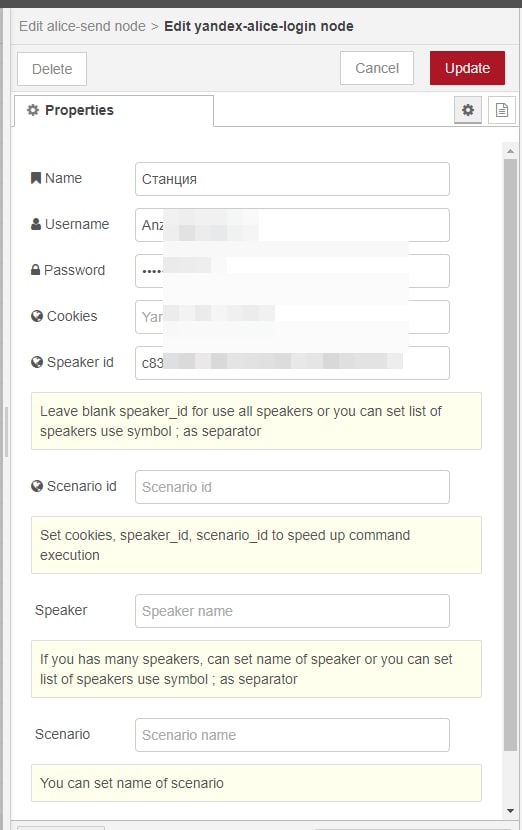Click the globe icon beside Speaker id
The image size is (522, 830).
(x=37, y=362)
